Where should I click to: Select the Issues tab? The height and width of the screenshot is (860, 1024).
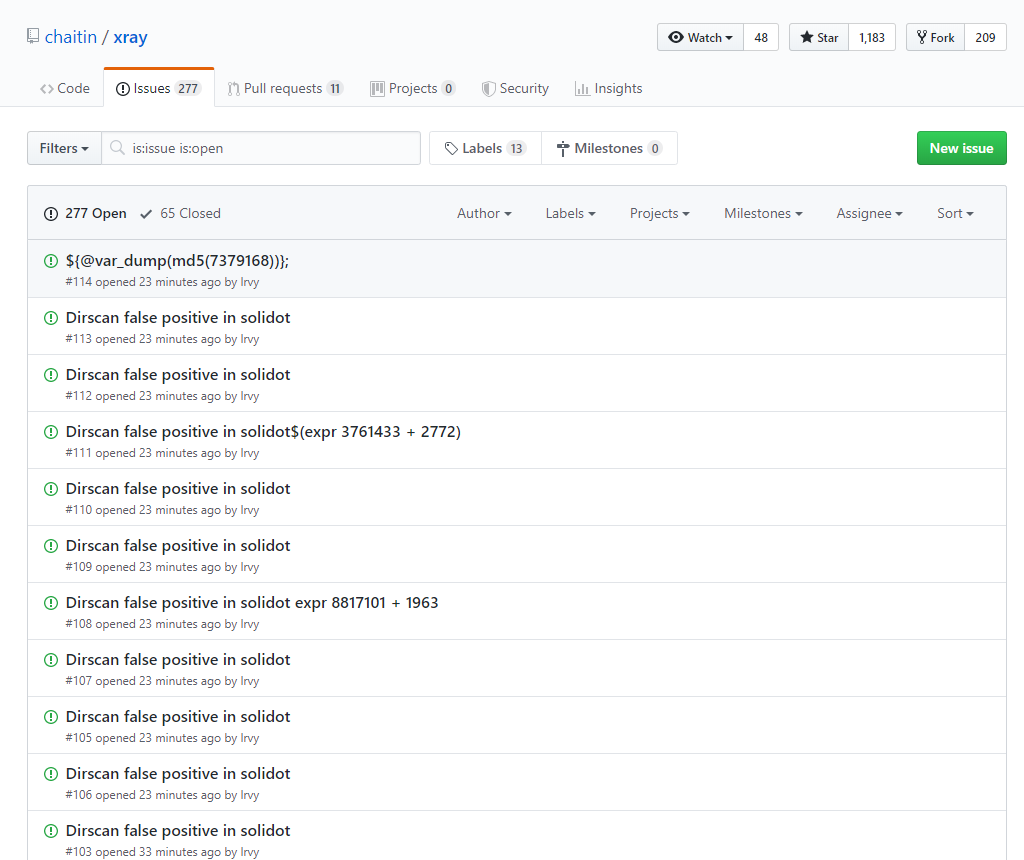[x=159, y=88]
